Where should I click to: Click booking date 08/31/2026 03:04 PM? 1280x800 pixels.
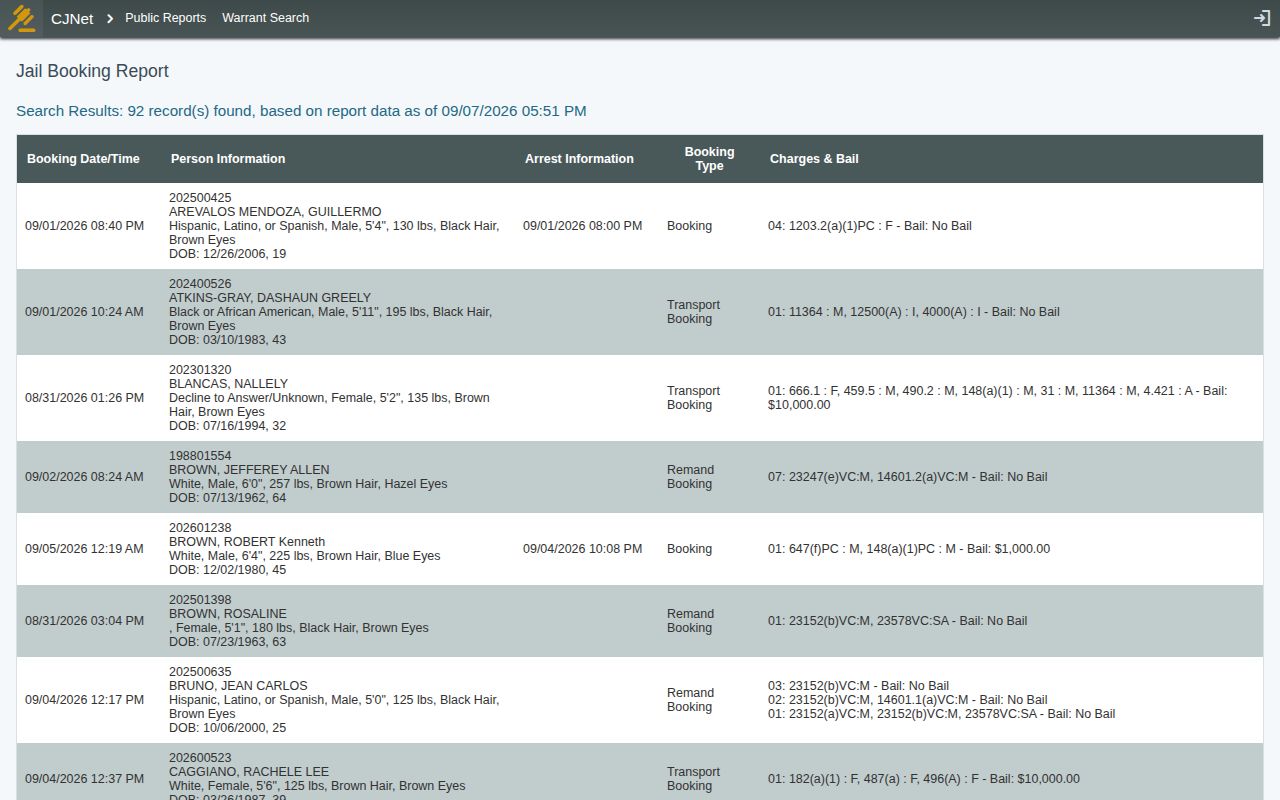coord(84,621)
